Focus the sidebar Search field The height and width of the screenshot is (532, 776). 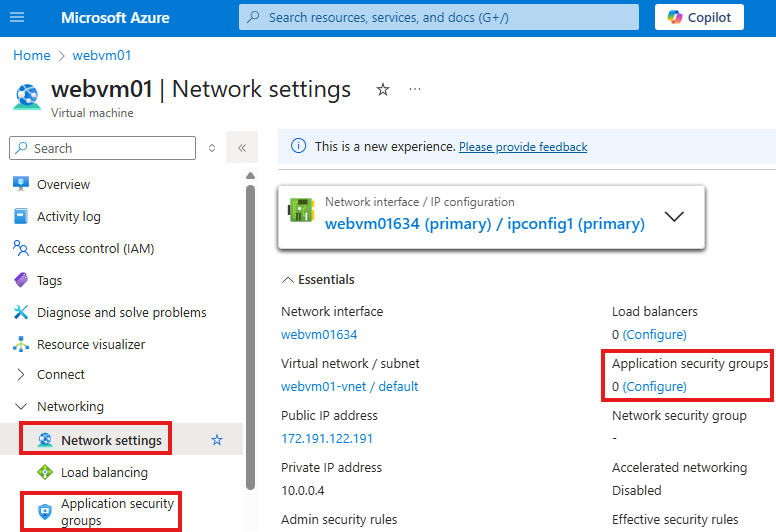[102, 148]
